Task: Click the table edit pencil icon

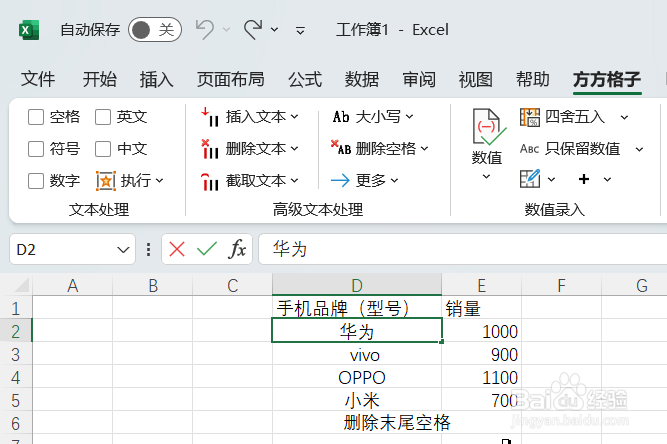Action: click(x=530, y=179)
